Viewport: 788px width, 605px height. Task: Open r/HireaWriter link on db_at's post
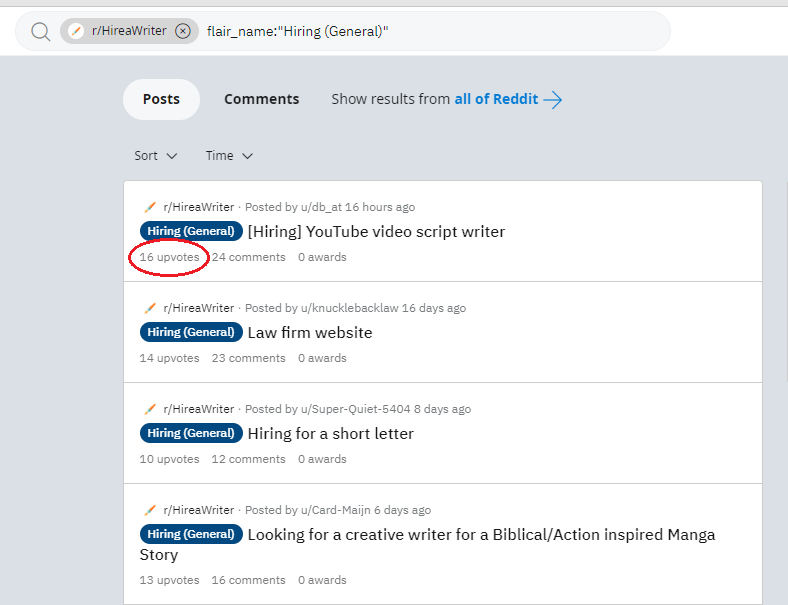click(199, 207)
